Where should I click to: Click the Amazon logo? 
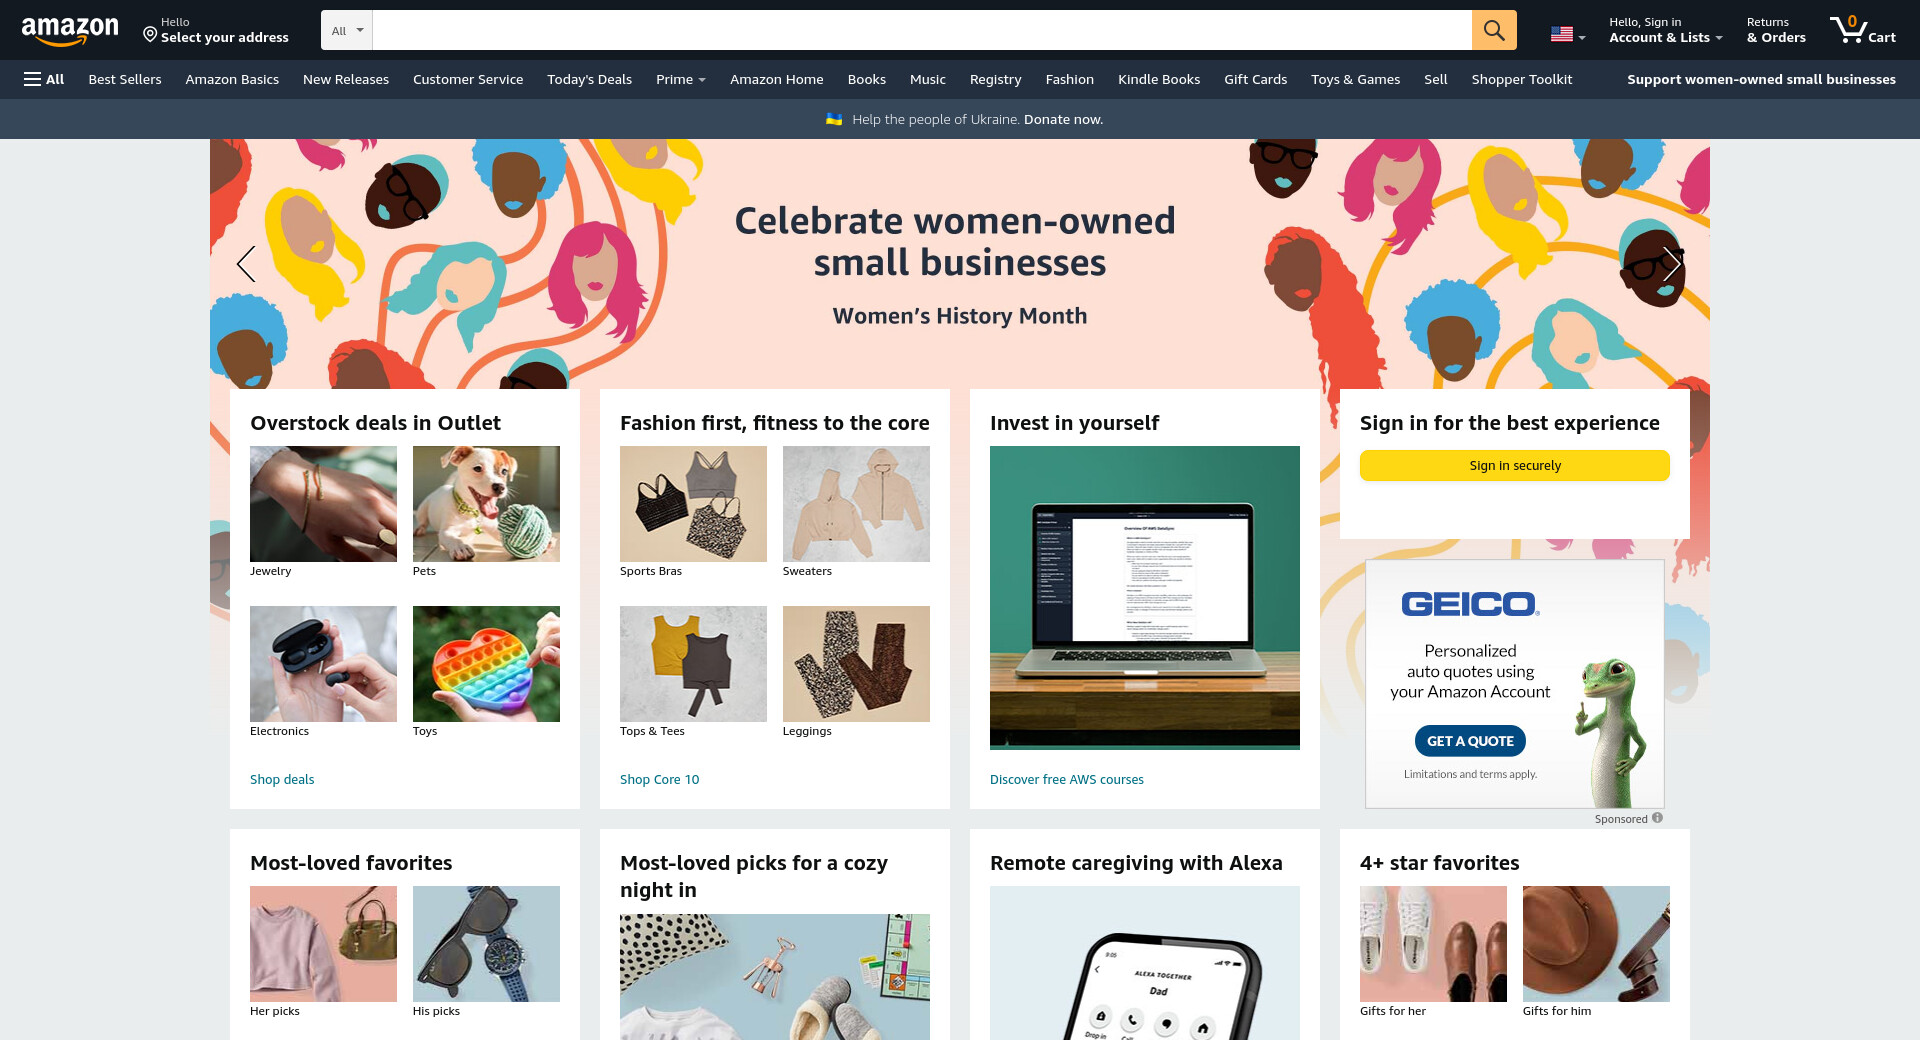coord(70,31)
